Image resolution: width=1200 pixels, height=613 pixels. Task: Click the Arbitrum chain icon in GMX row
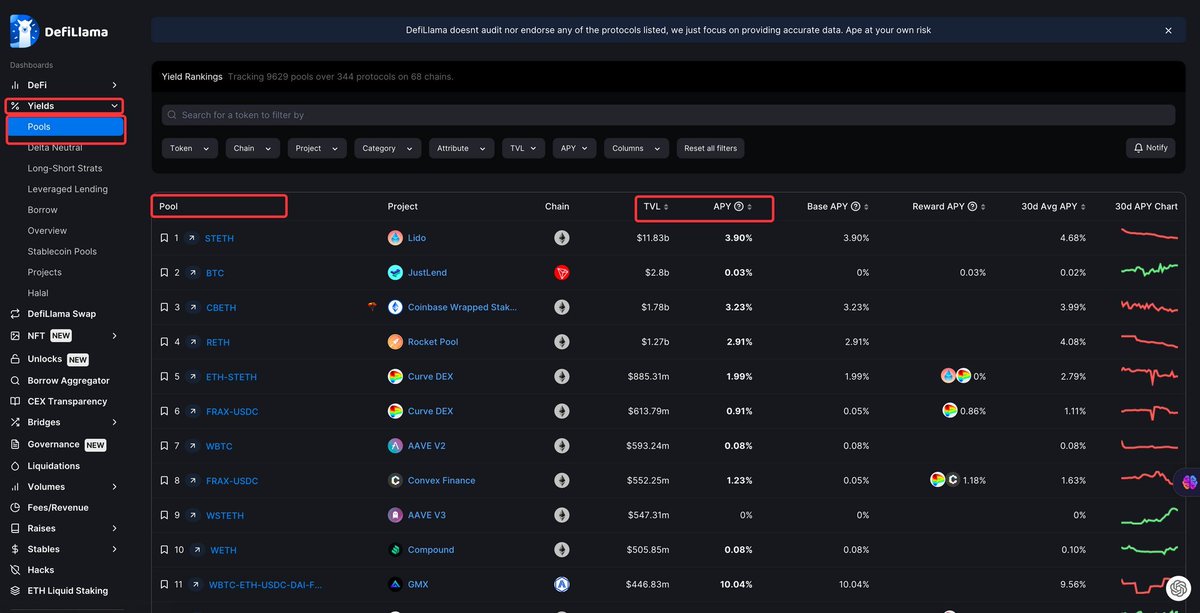click(x=562, y=584)
